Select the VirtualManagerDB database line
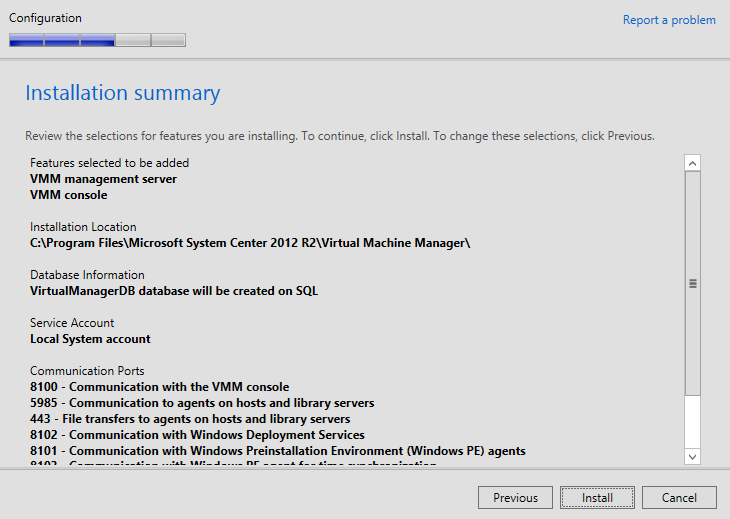Image resolution: width=730 pixels, height=519 pixels. pyautogui.click(x=174, y=291)
